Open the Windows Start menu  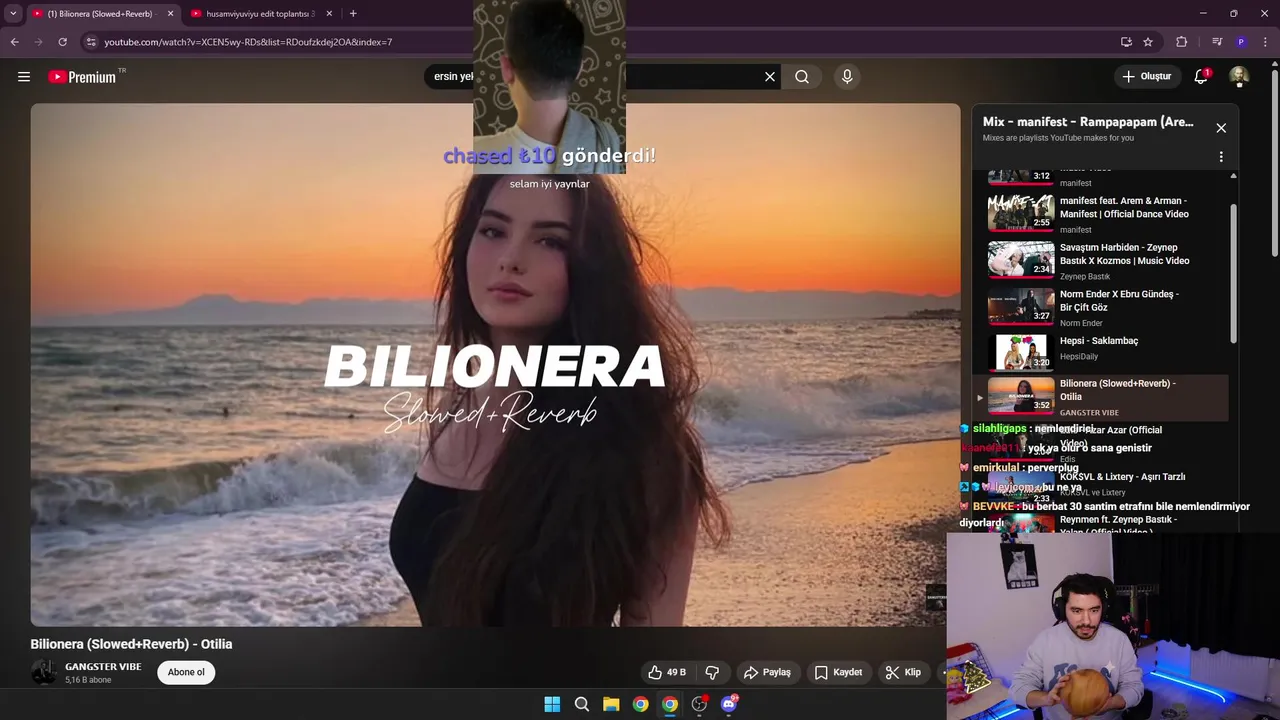(552, 704)
